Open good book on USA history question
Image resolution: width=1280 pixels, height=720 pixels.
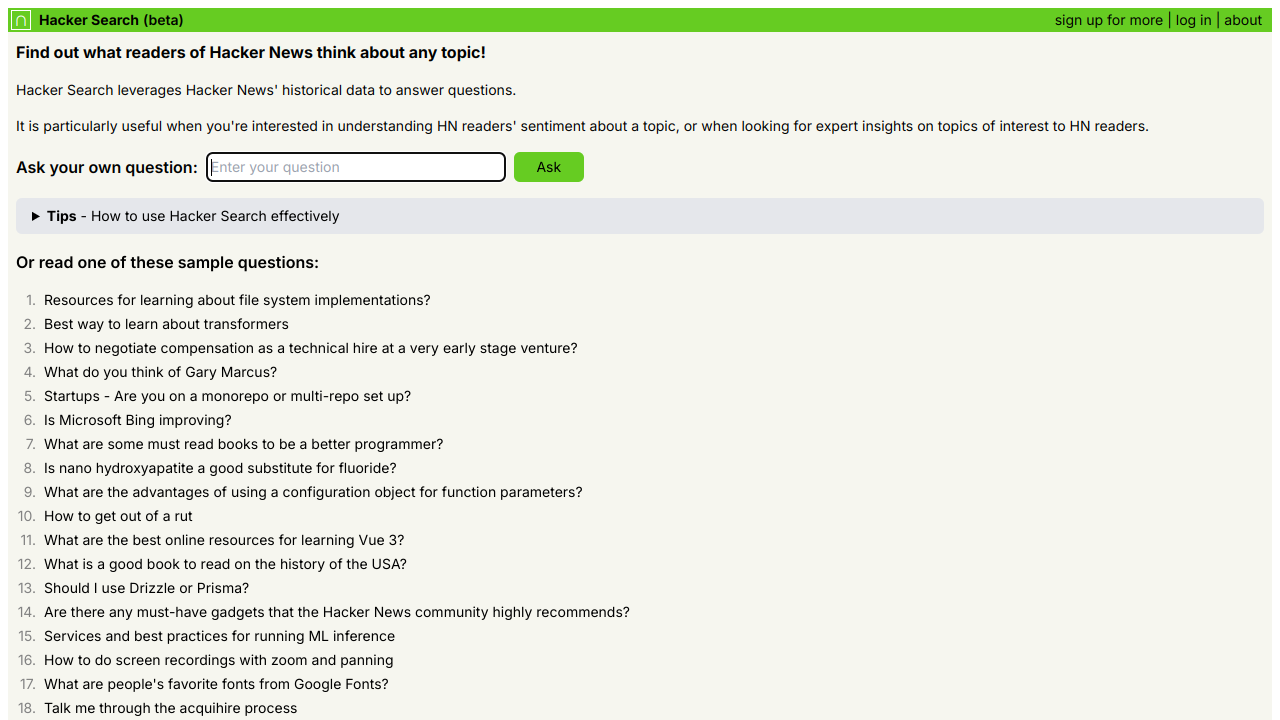[225, 564]
